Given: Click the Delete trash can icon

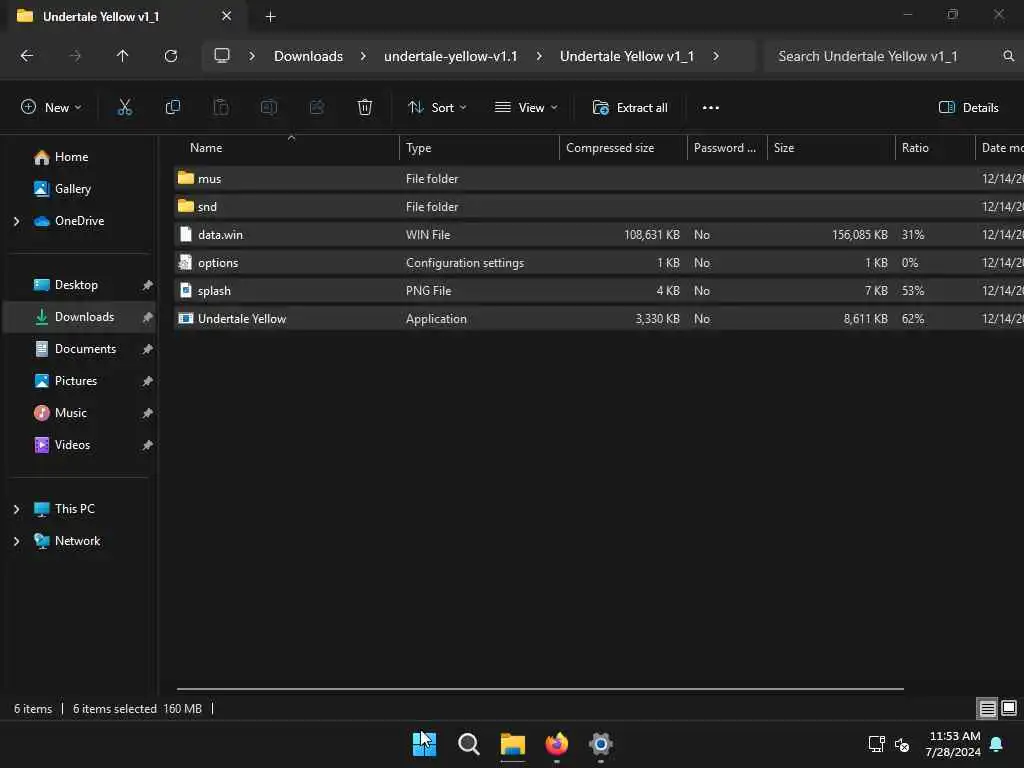Looking at the screenshot, I should pos(365,108).
